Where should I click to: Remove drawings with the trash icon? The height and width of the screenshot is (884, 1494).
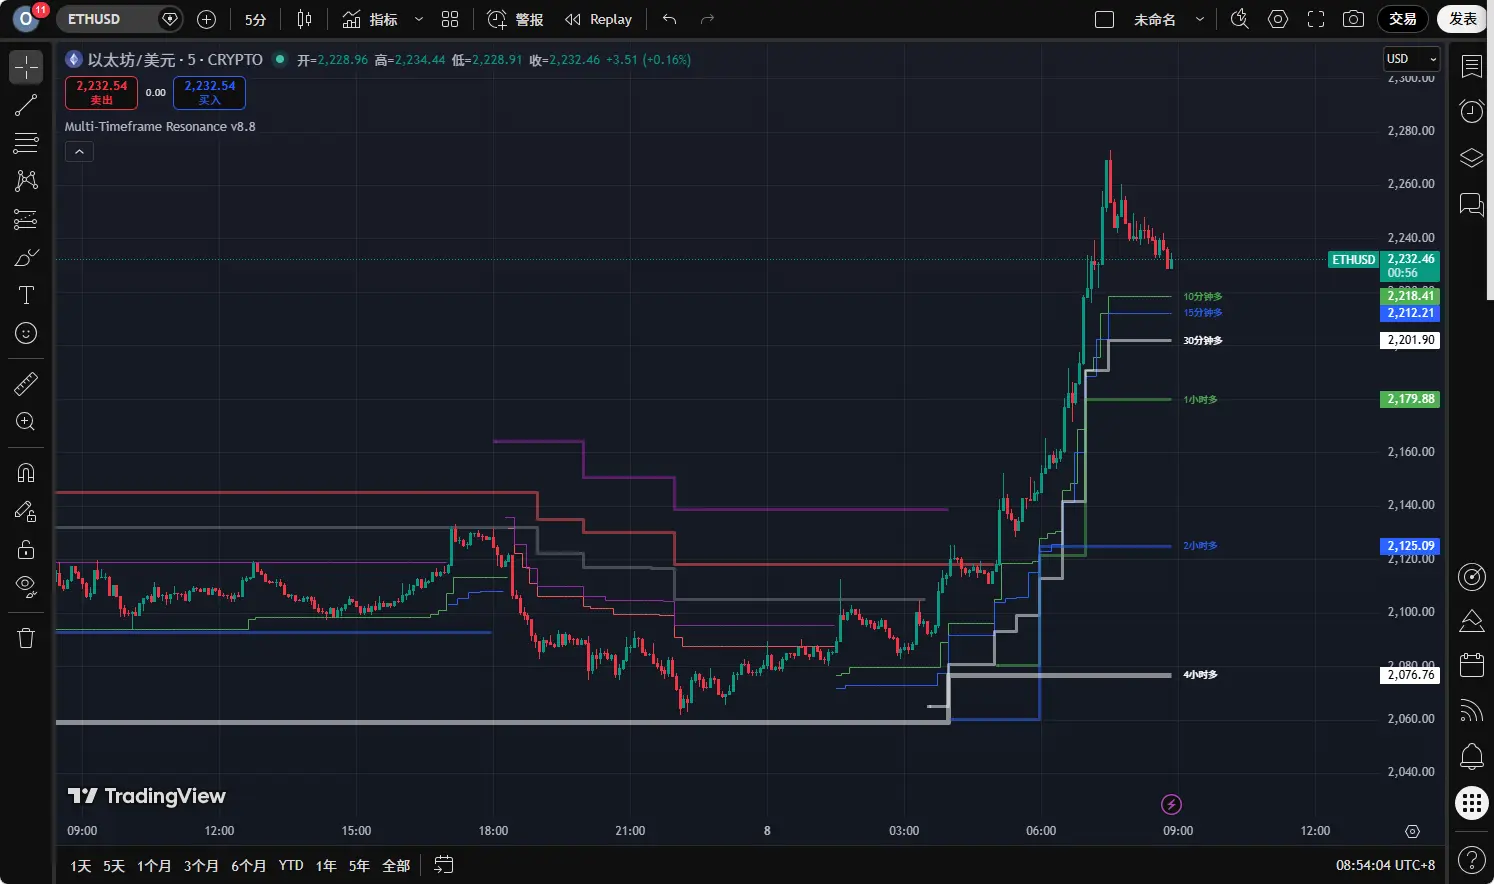point(26,638)
